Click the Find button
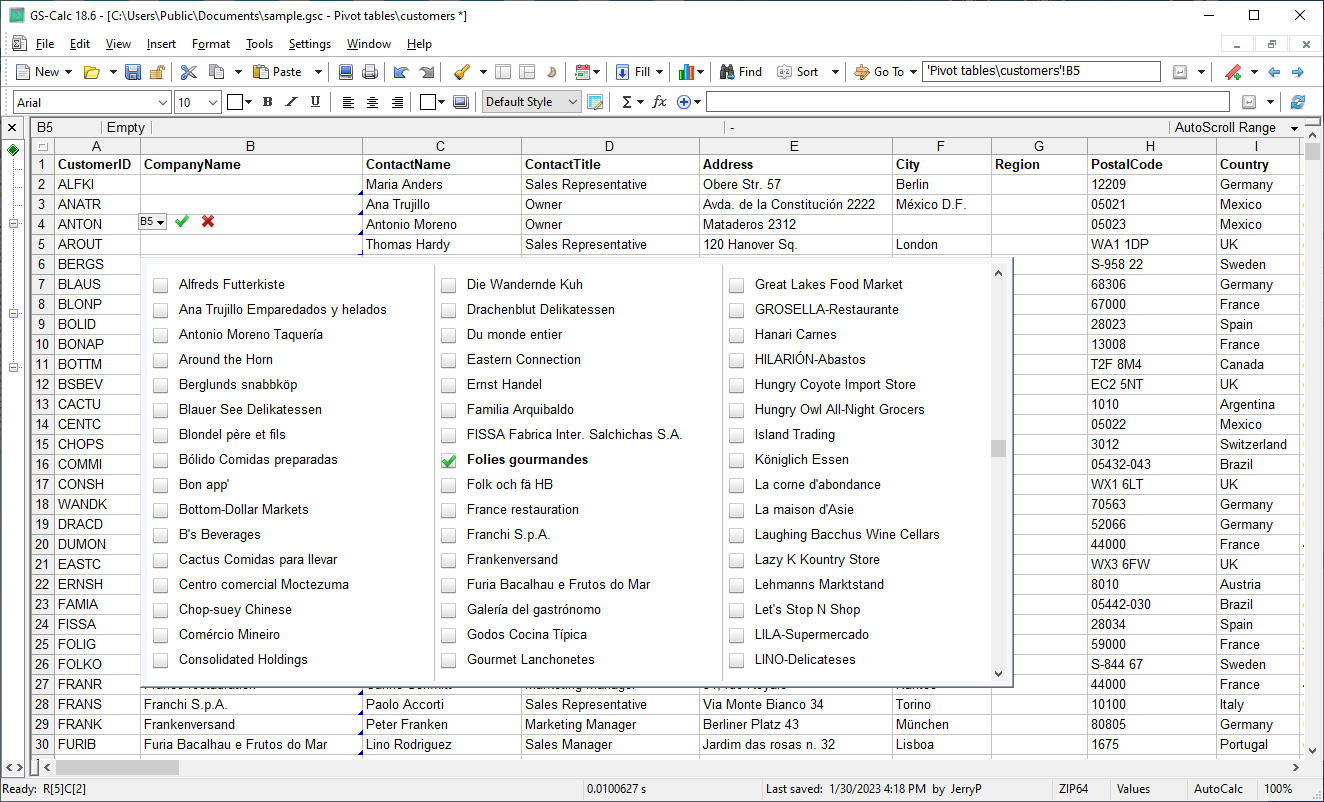Viewport: 1324px width, 802px height. tap(740, 72)
